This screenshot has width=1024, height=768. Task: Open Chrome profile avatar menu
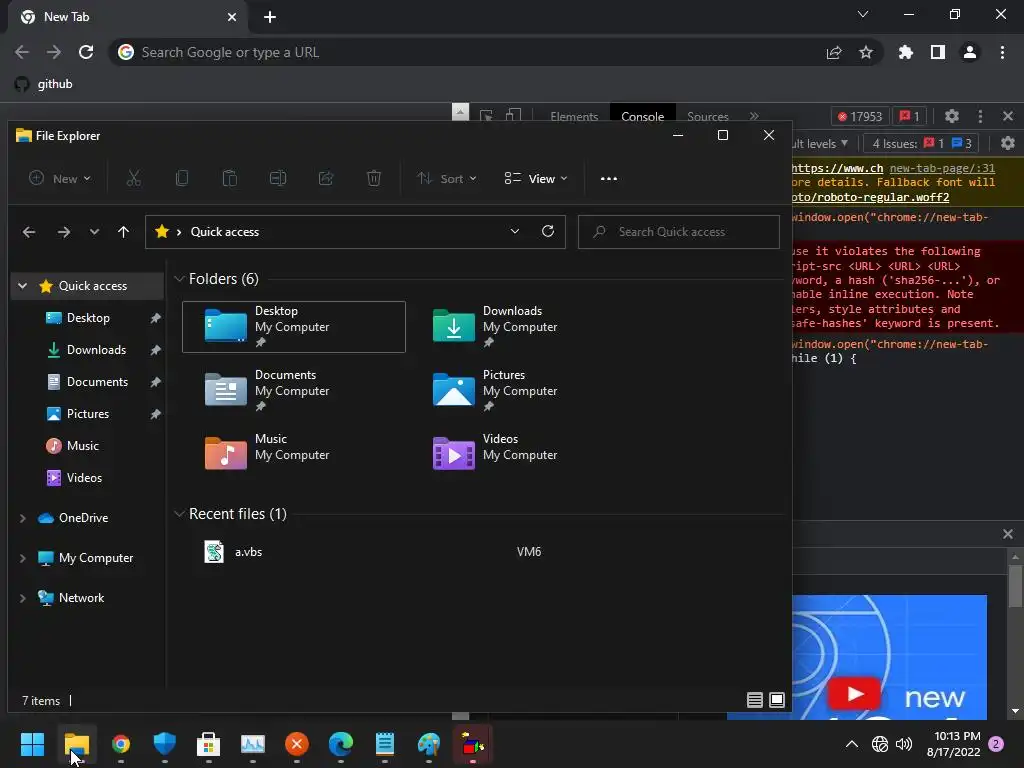click(970, 52)
